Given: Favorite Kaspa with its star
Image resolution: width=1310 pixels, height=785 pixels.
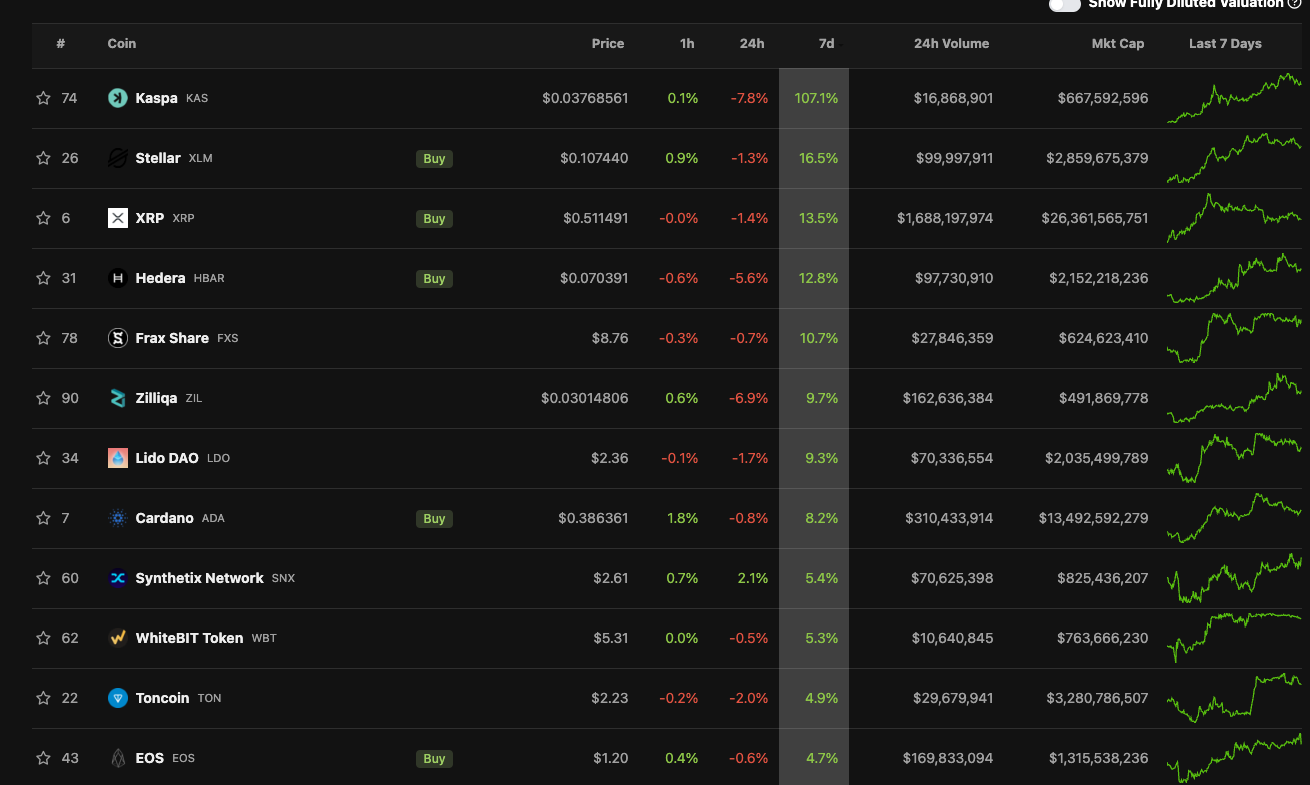Looking at the screenshot, I should pos(43,98).
